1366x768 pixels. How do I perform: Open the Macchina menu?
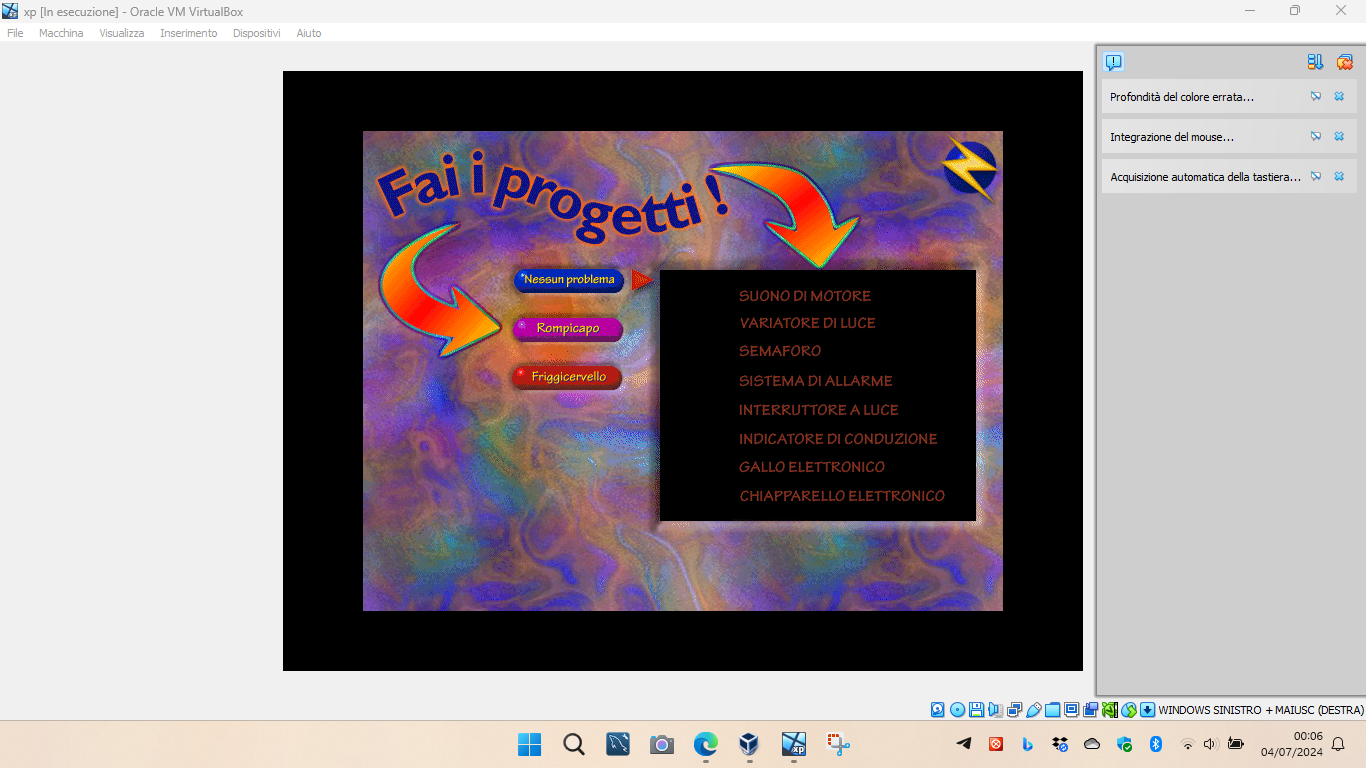pyautogui.click(x=61, y=33)
